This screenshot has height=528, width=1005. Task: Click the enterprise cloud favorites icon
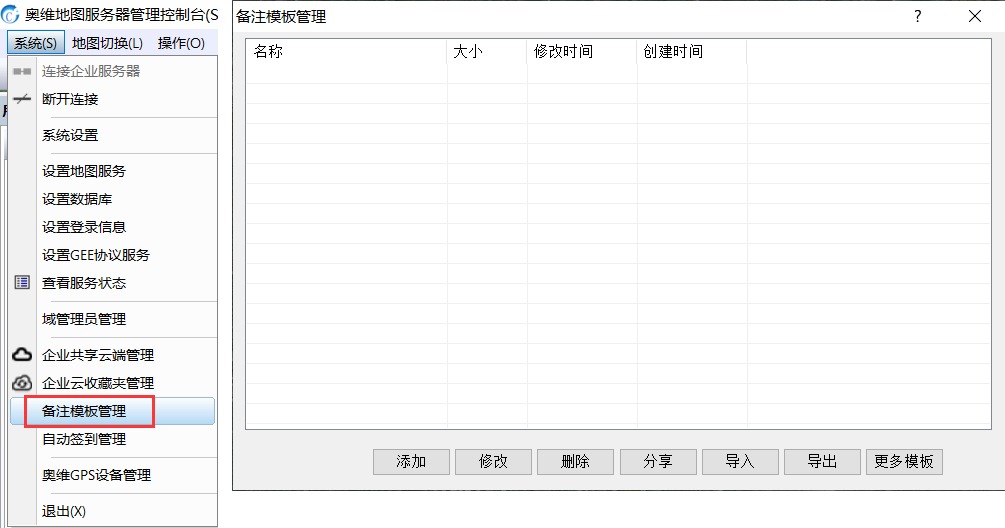[22, 383]
